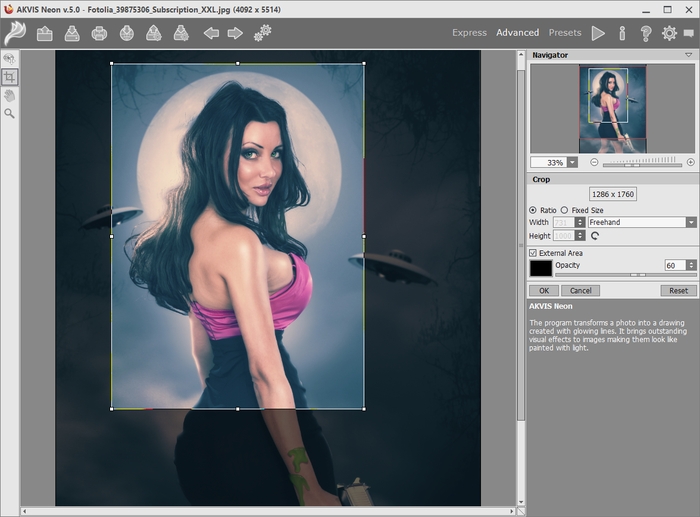Save presets icon in toolbar
Viewport: 700px width, 517px height.
(x=181, y=33)
